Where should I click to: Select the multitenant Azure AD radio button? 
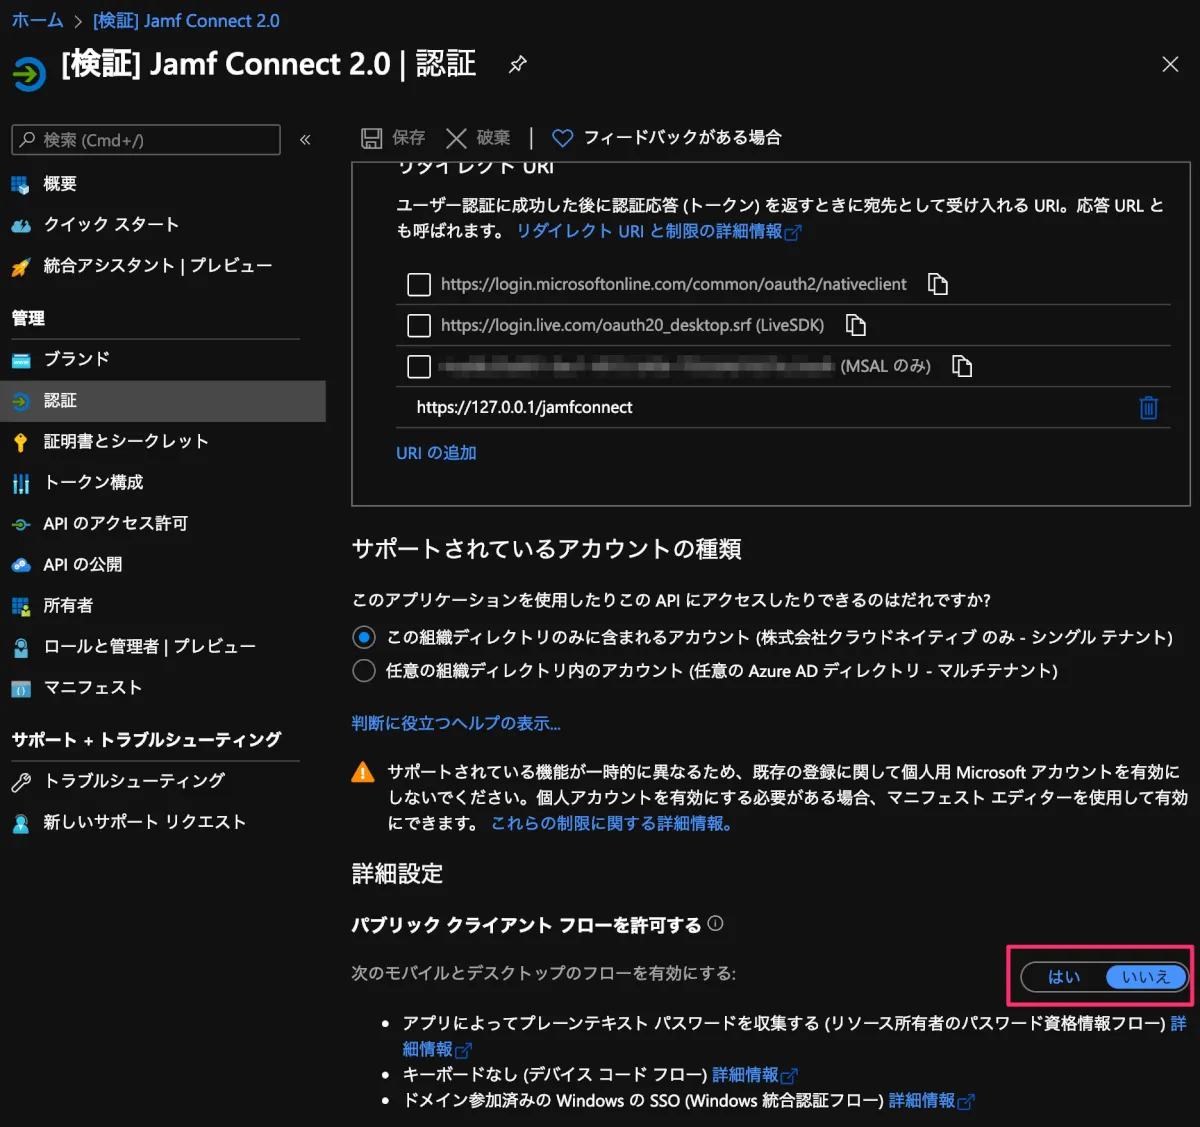point(364,670)
